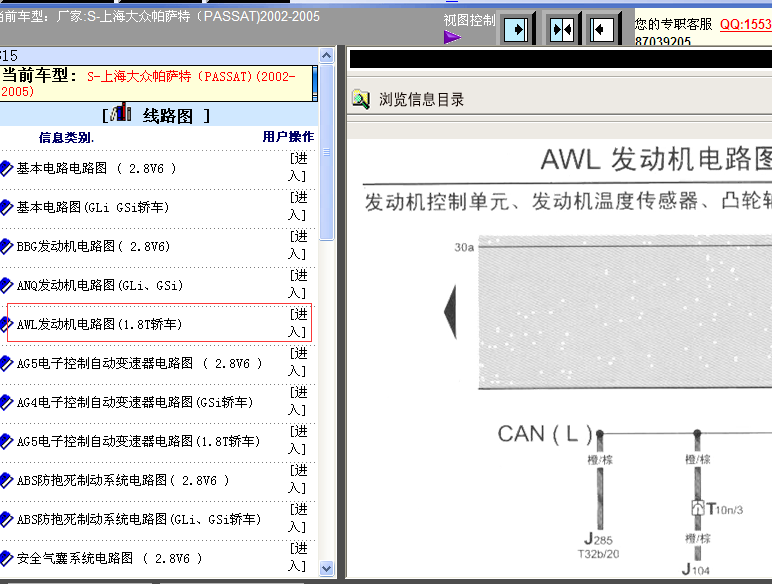The width and height of the screenshot is (772, 584).
Task: Click the pencil icon beside AG5 2.8V6 变速器电路图
Action: point(6,363)
